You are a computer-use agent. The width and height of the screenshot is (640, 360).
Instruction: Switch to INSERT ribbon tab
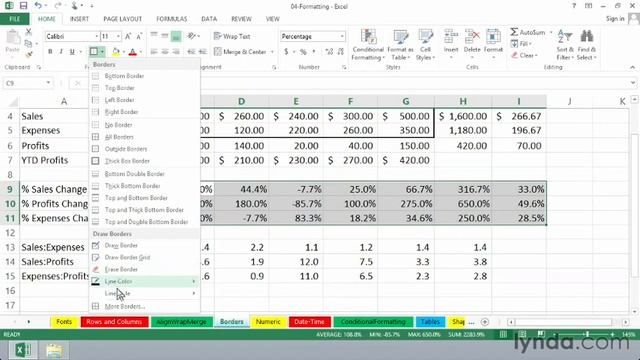coord(79,19)
